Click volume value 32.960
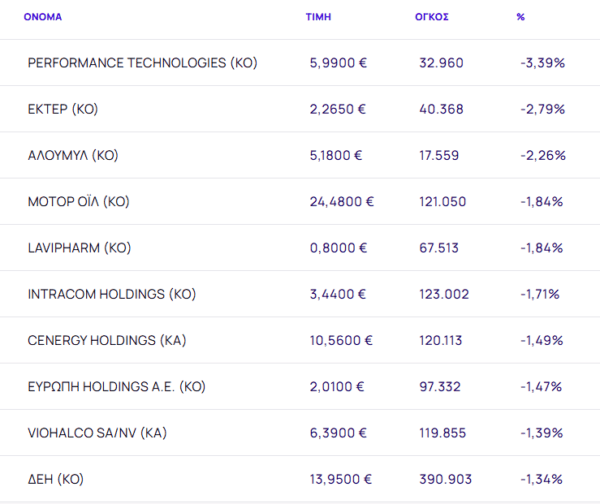The width and height of the screenshot is (600, 504). [441, 63]
